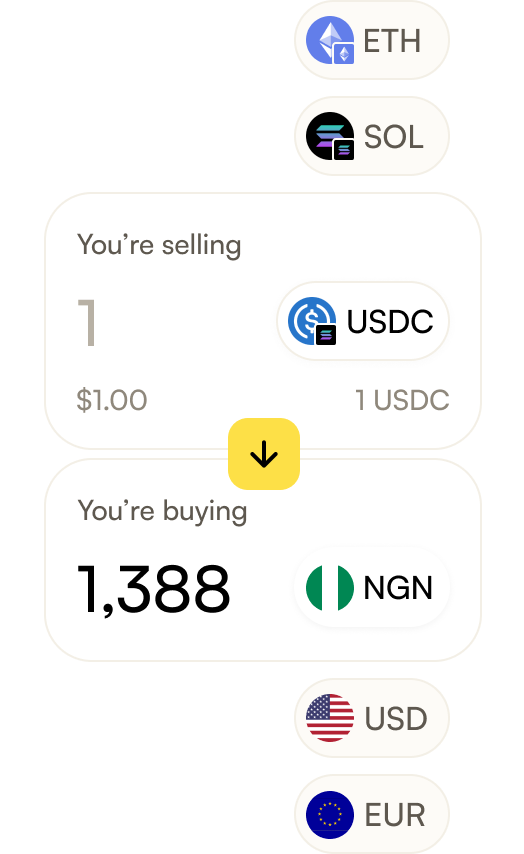Select the SOL token chip

pyautogui.click(x=372, y=136)
